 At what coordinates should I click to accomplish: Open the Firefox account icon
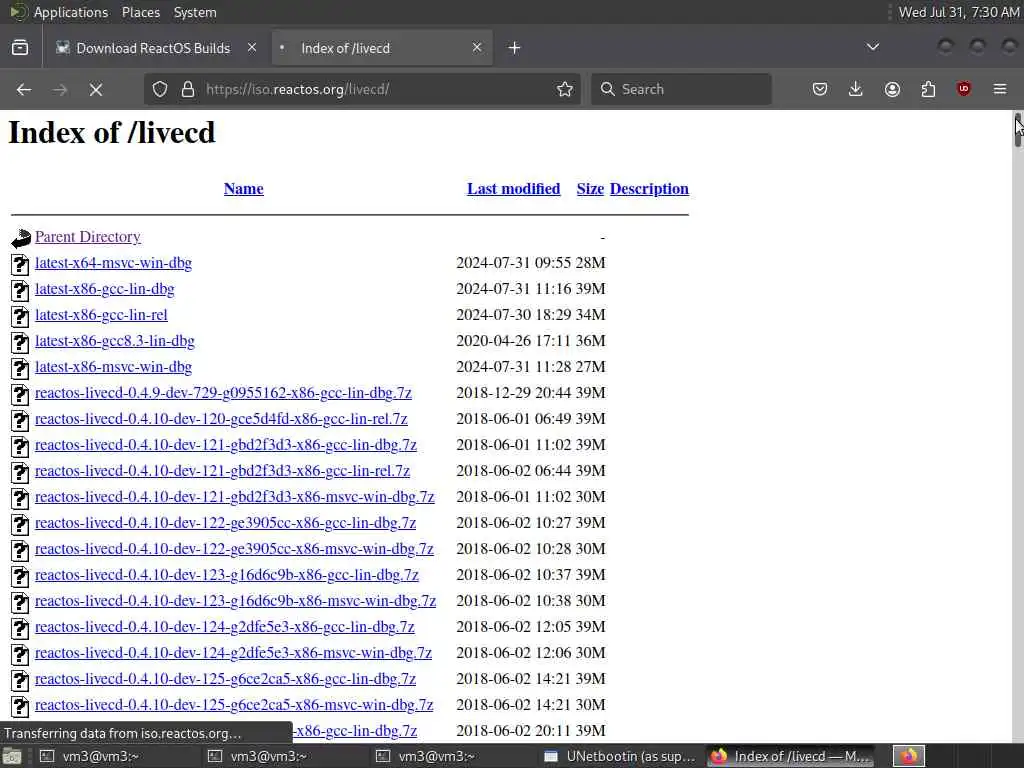(x=892, y=89)
